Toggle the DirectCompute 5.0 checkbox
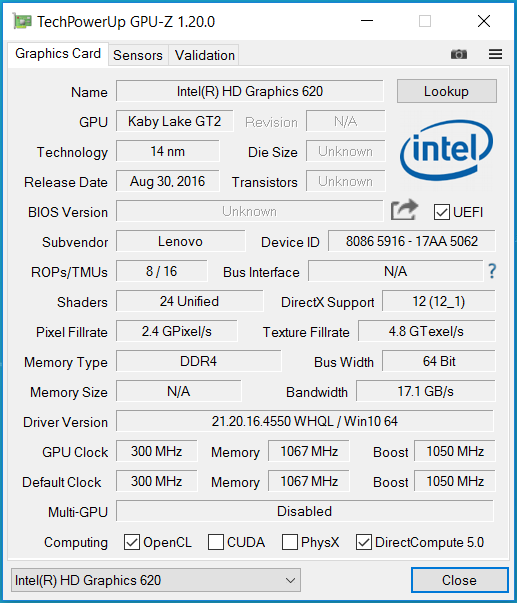This screenshot has height=603, width=517. coord(364,542)
